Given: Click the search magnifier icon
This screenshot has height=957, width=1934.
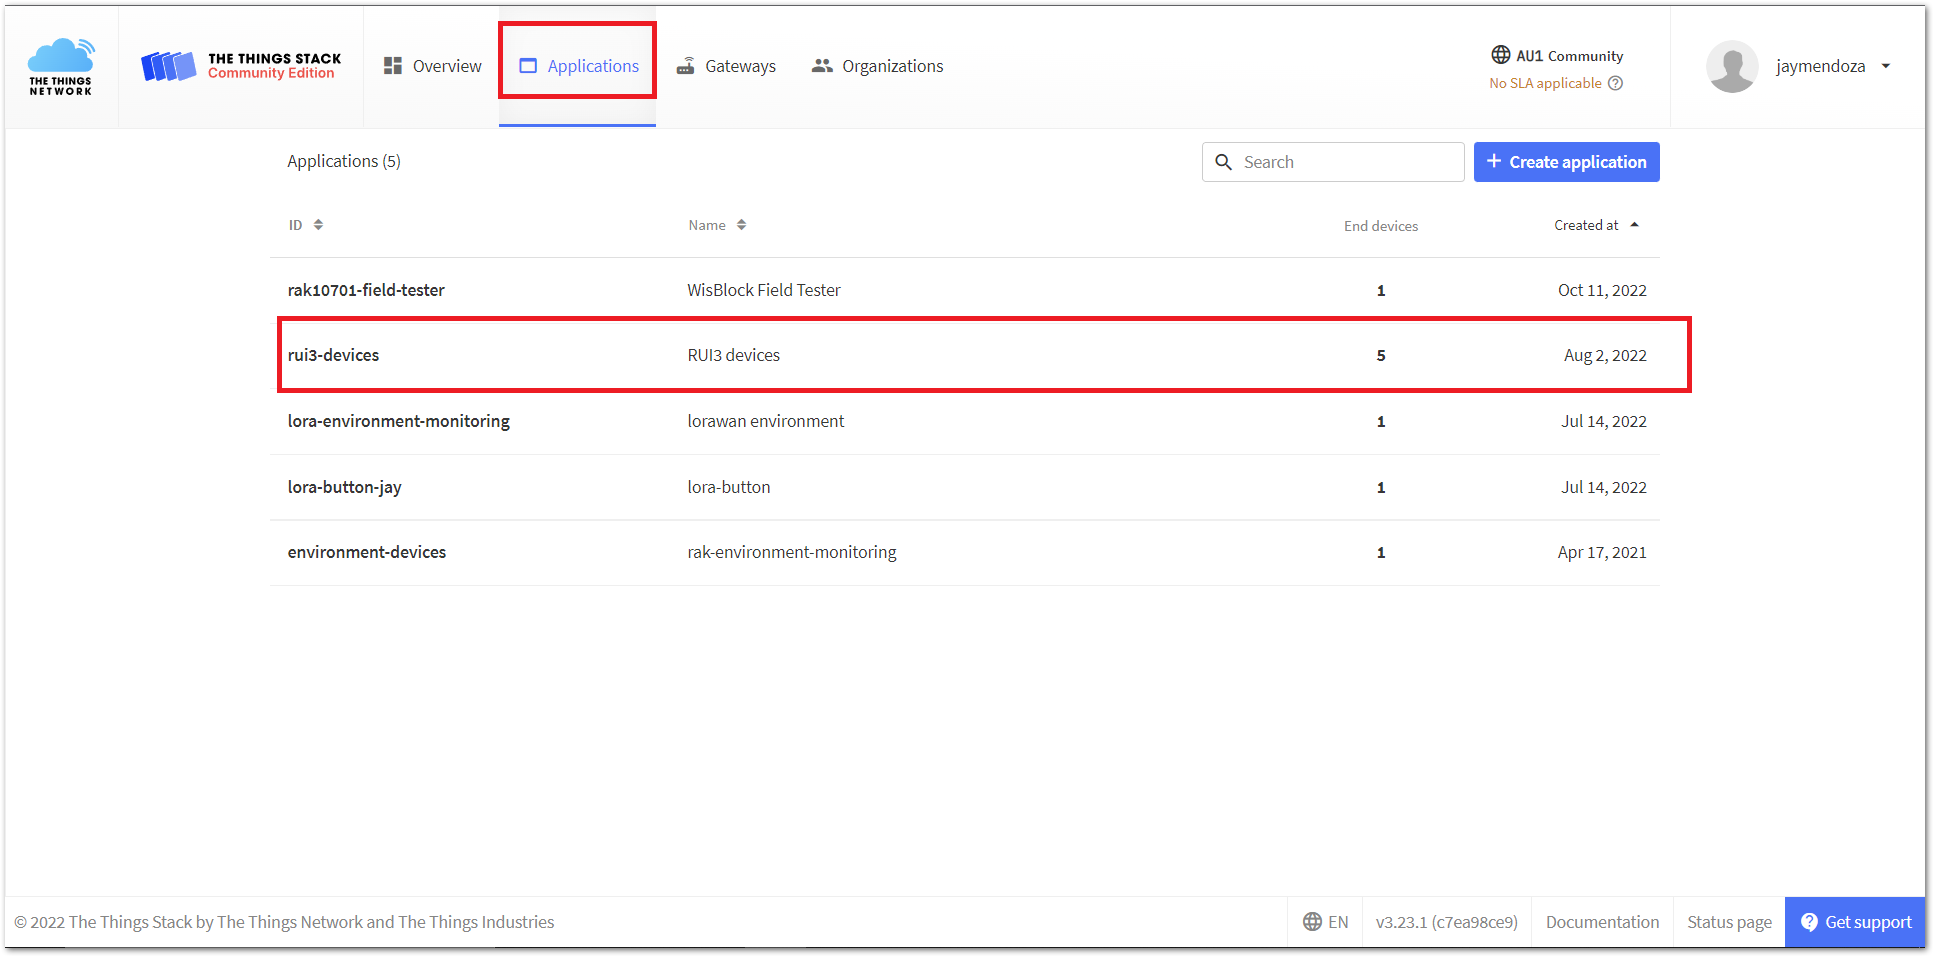Looking at the screenshot, I should (1223, 162).
